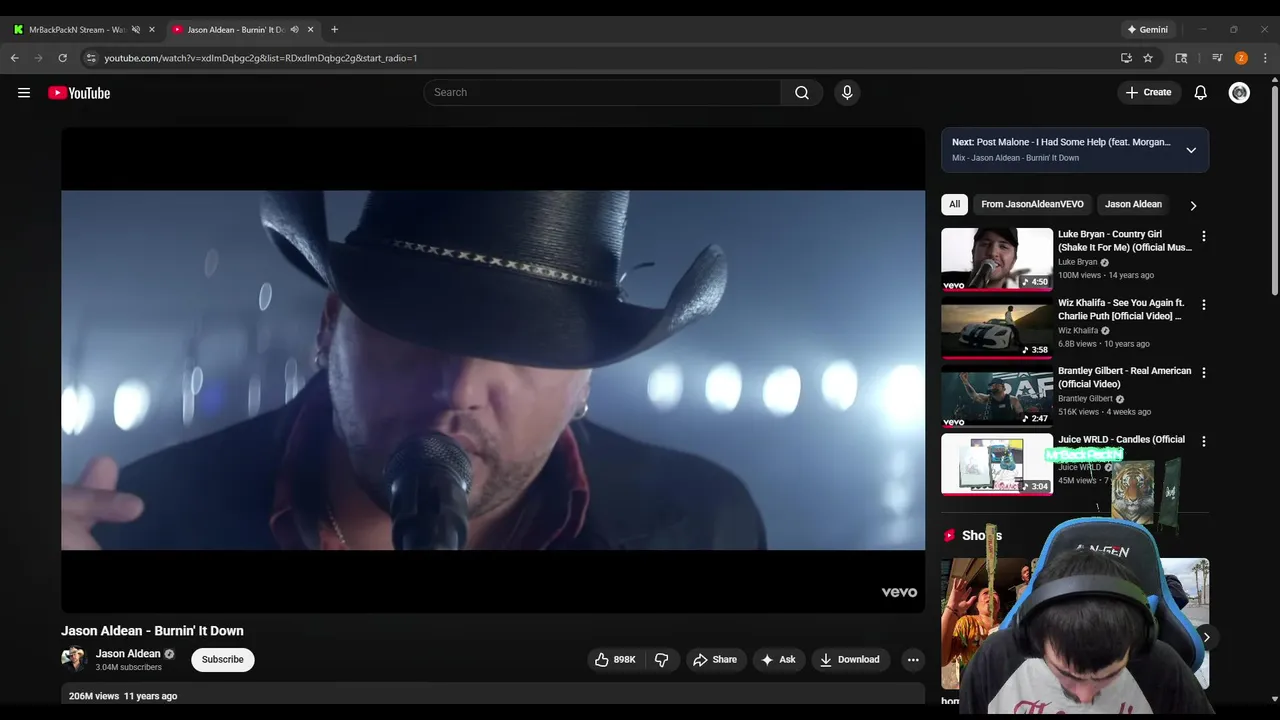Select the Jason Aldean filter chip
The width and height of the screenshot is (1280, 720).
1133,204
